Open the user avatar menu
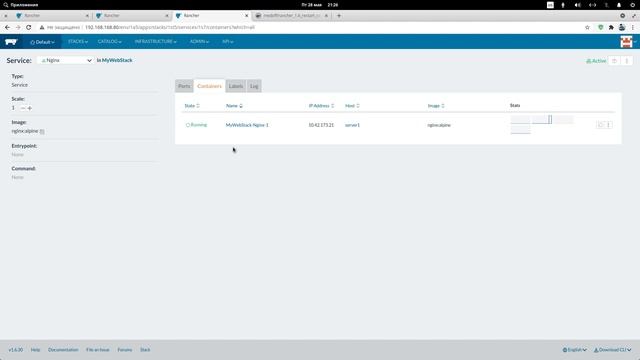The image size is (640, 360). click(627, 42)
